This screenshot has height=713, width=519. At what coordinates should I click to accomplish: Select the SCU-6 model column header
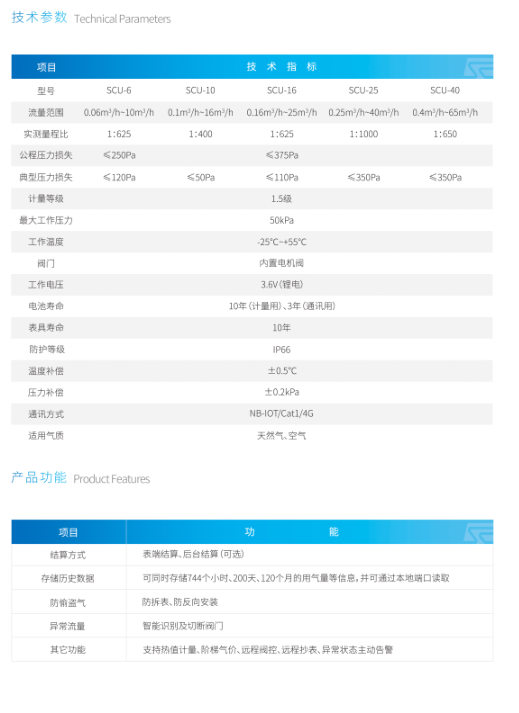pyautogui.click(x=119, y=90)
